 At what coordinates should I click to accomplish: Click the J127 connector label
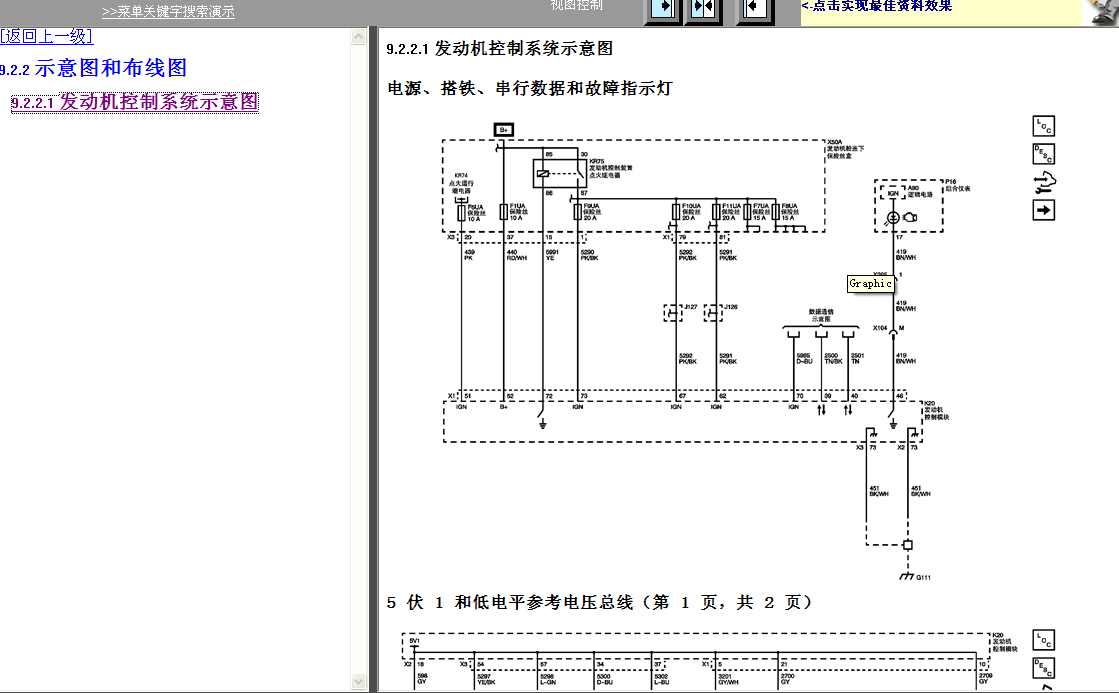click(x=691, y=307)
